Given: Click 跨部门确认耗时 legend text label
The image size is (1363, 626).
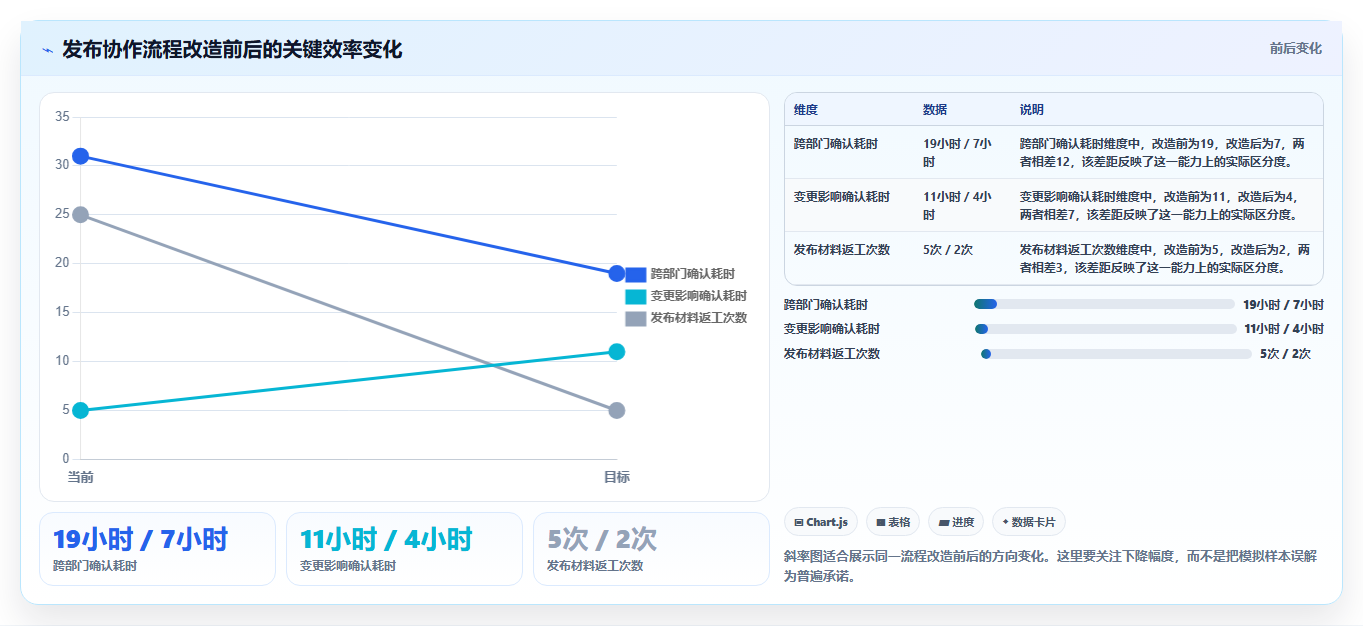Looking at the screenshot, I should point(693,274).
